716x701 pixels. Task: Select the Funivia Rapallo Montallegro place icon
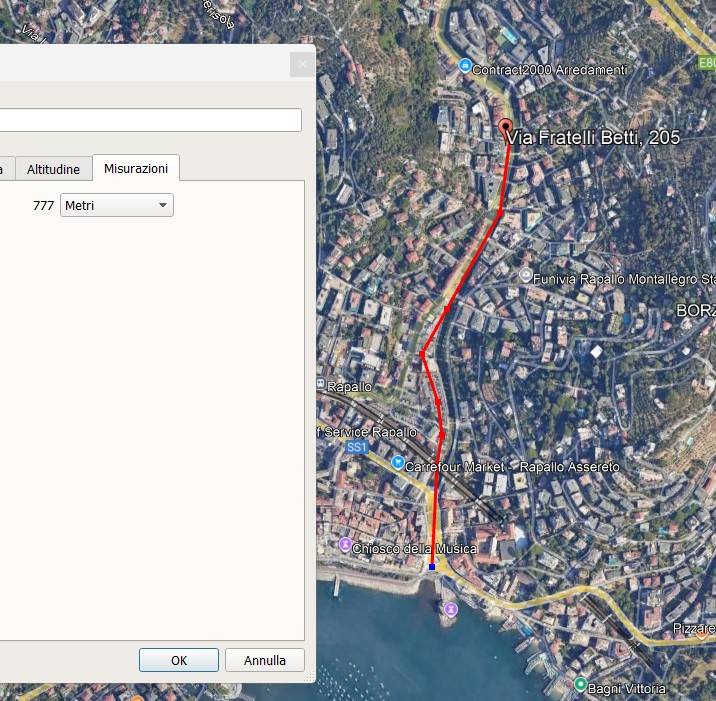526,276
